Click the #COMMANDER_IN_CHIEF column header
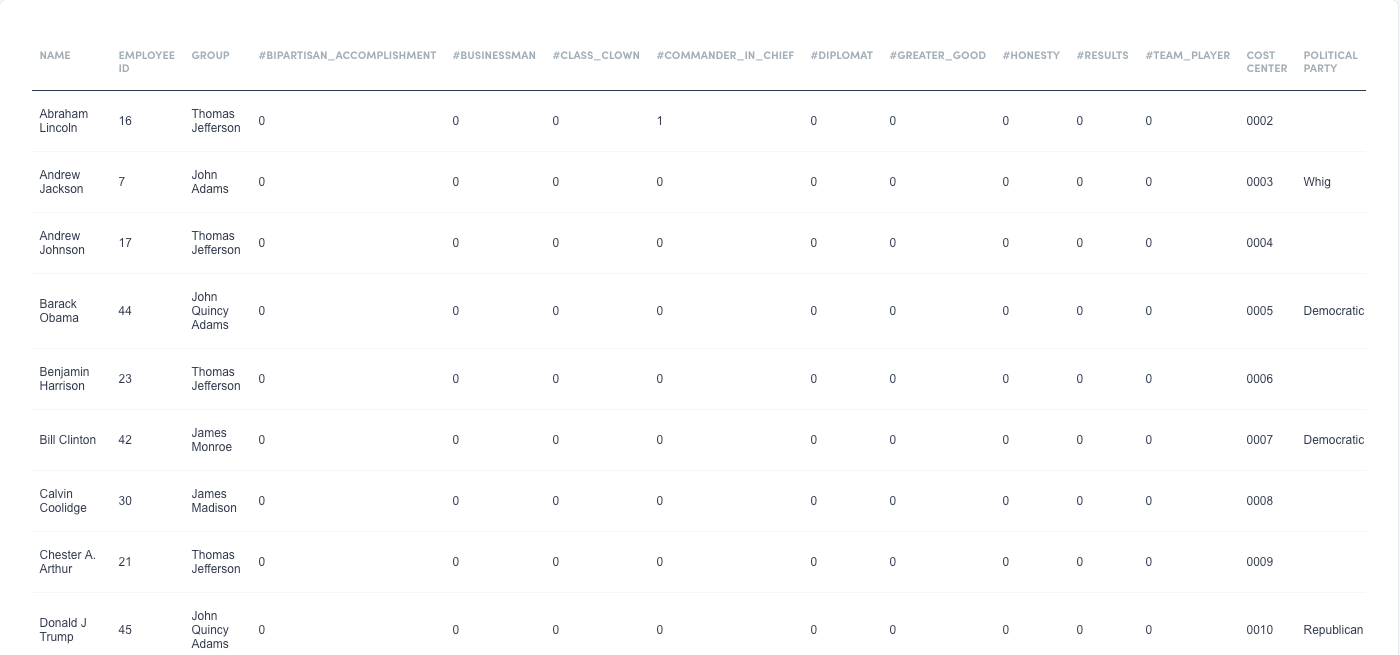The image size is (1400, 655). click(x=725, y=56)
